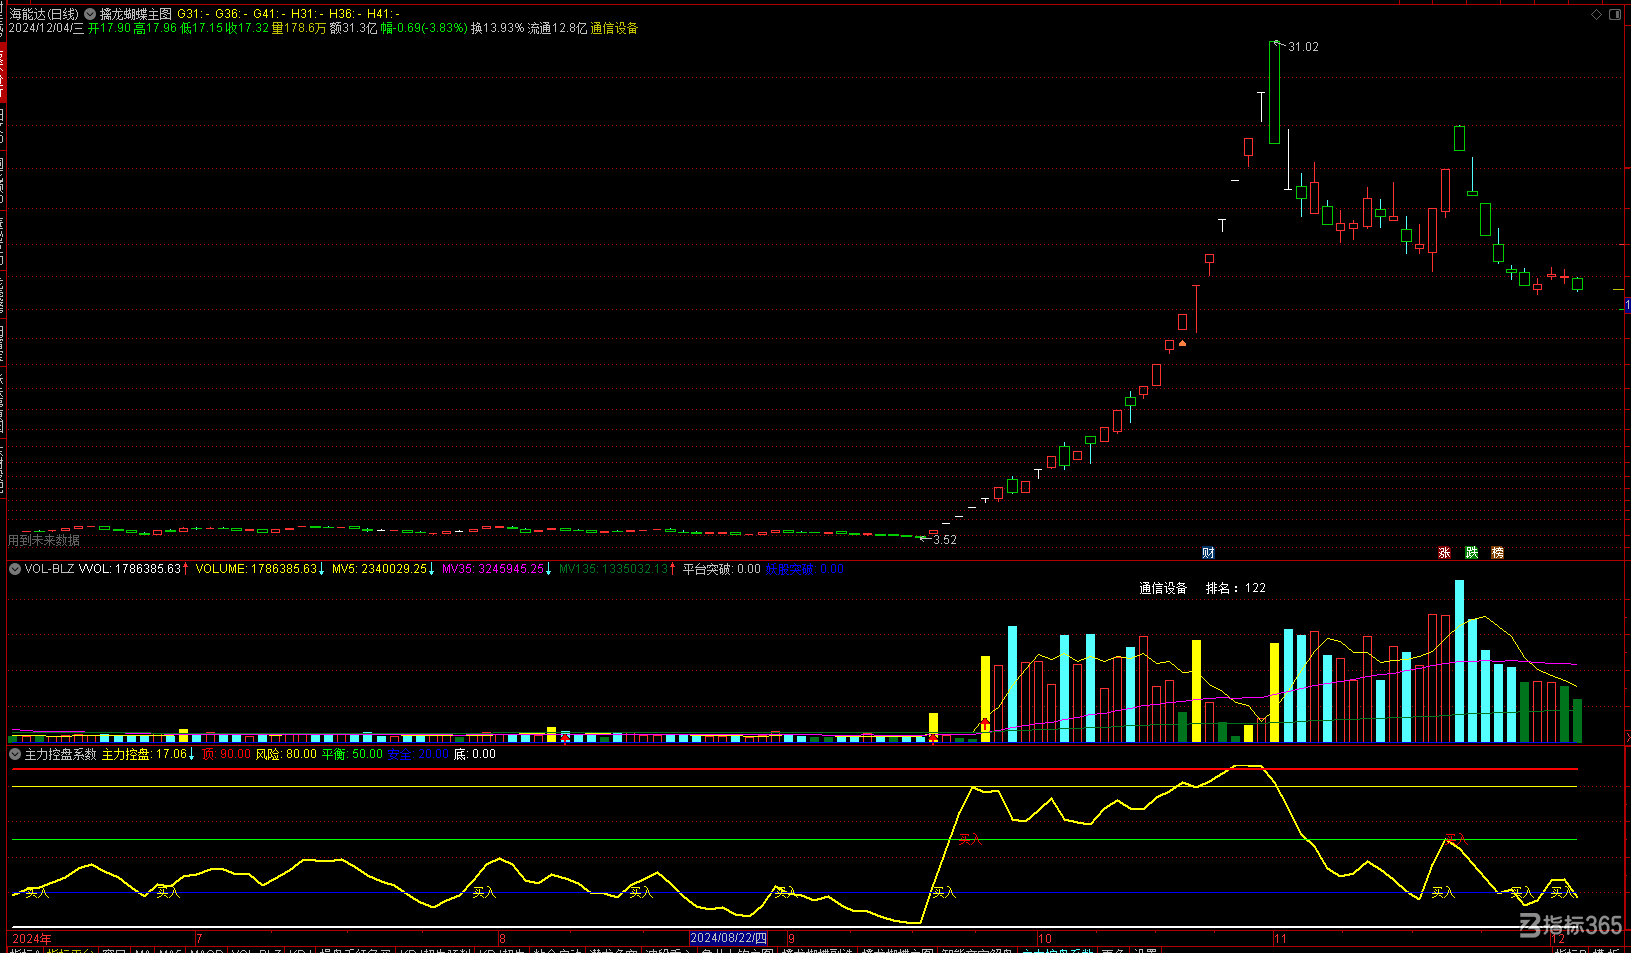Click the diamond icon at top-right corner
This screenshot has height=953, width=1631.
tap(1597, 14)
